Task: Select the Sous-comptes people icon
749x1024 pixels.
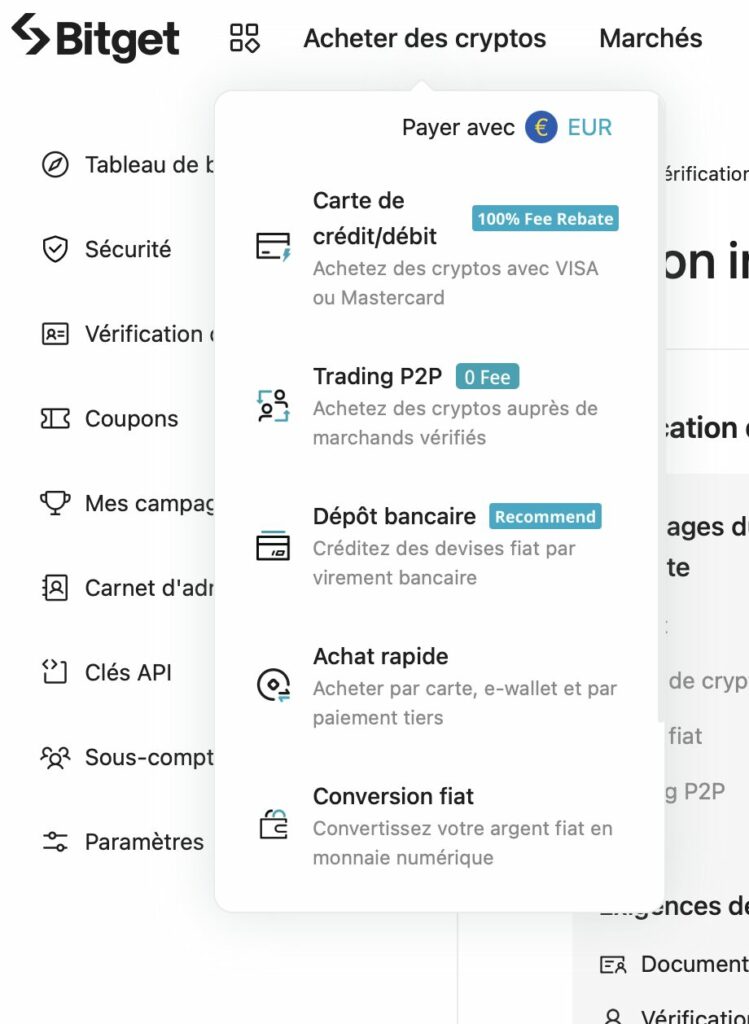Action: click(x=53, y=757)
